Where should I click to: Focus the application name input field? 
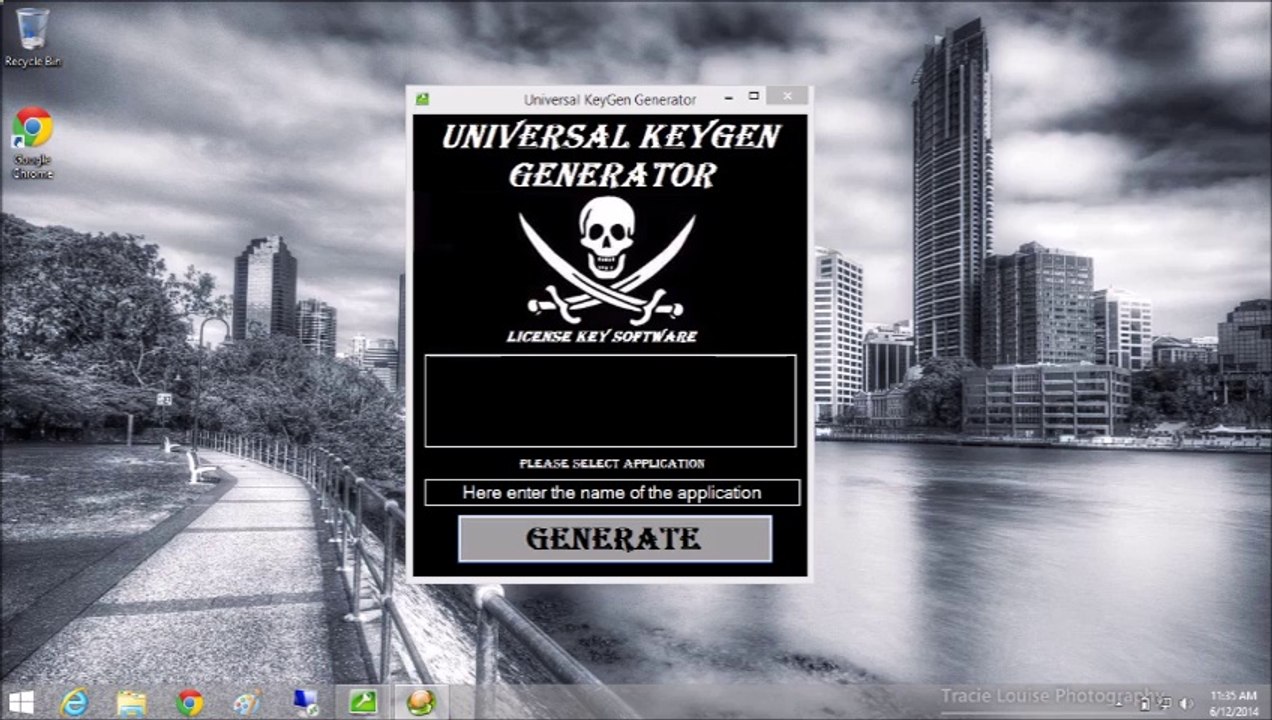click(x=612, y=493)
